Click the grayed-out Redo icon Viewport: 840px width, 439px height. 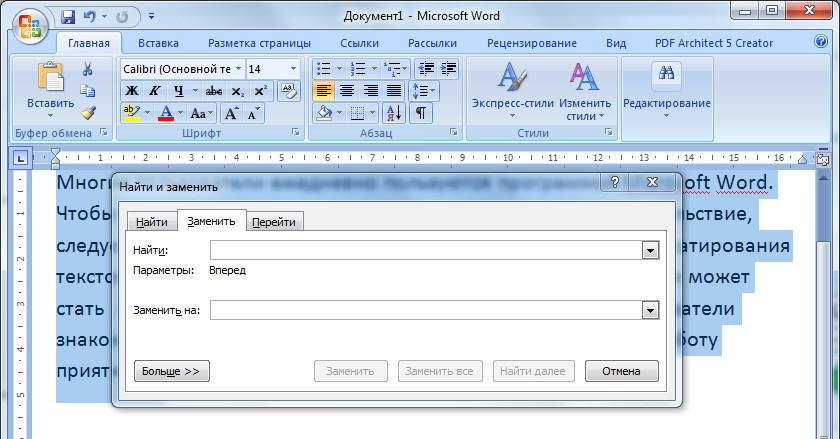click(x=122, y=17)
